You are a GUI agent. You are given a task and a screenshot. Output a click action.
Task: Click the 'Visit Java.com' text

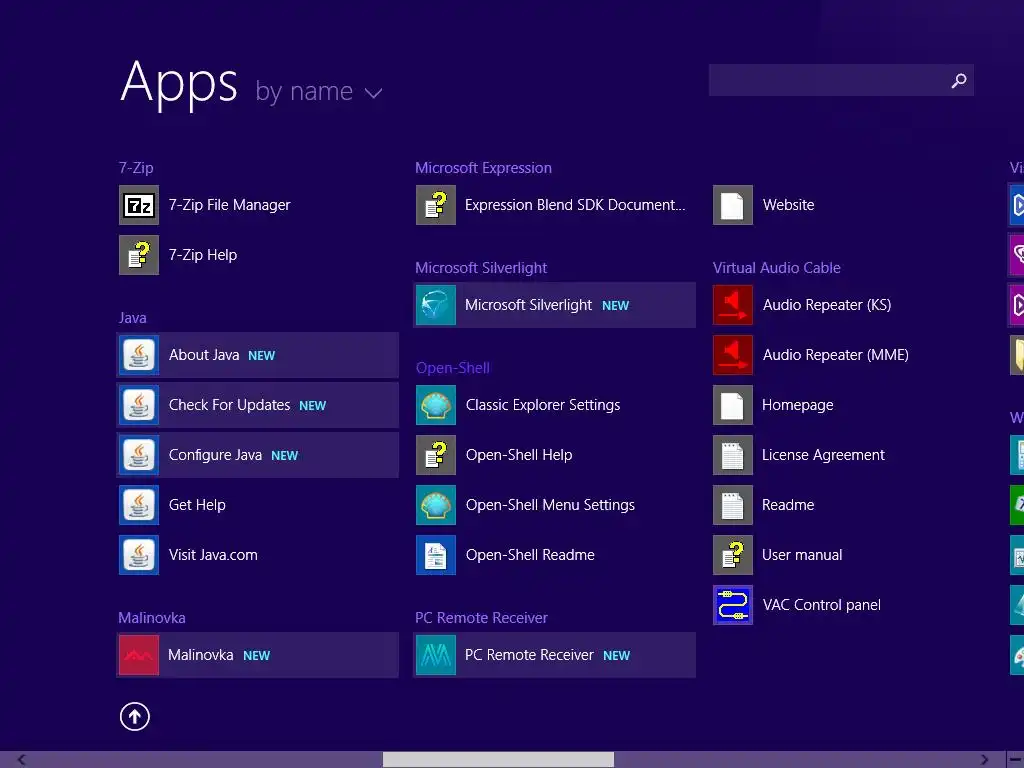[x=213, y=555]
